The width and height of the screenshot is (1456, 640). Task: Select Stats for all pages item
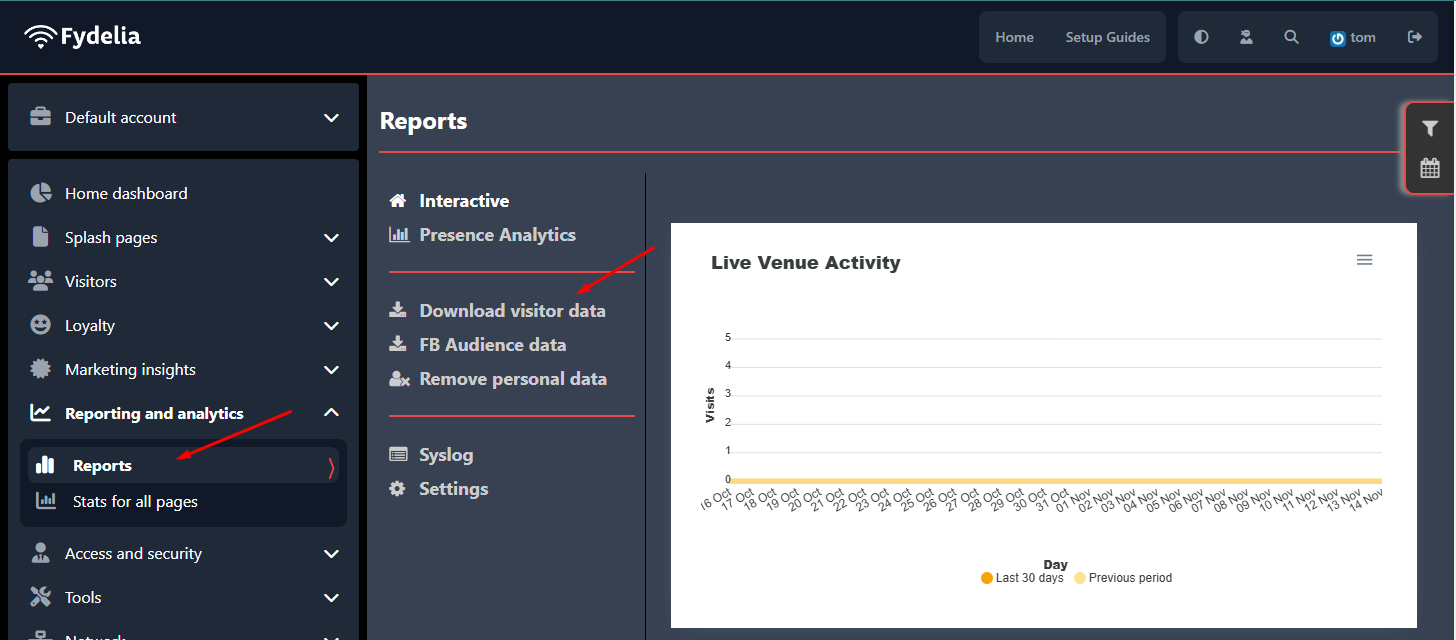coord(135,501)
